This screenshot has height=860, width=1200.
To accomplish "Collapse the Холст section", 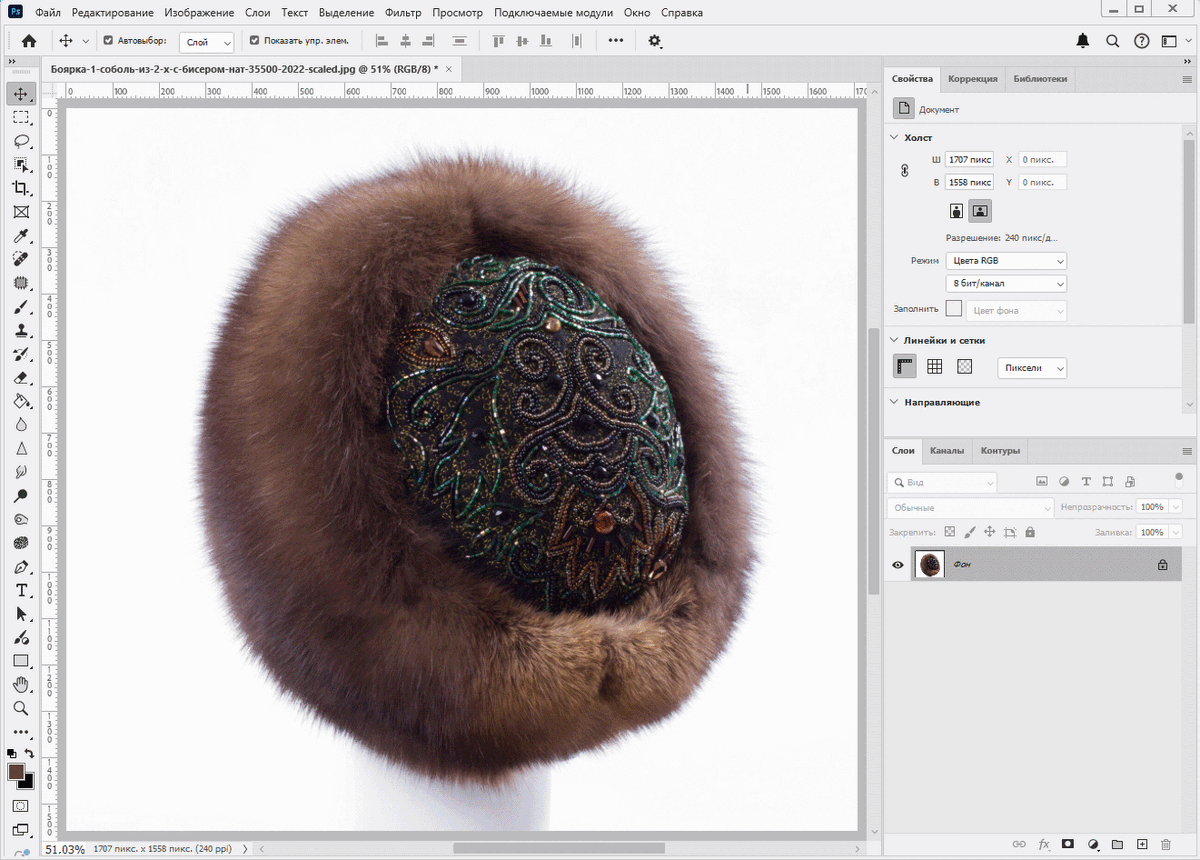I will pyautogui.click(x=894, y=138).
